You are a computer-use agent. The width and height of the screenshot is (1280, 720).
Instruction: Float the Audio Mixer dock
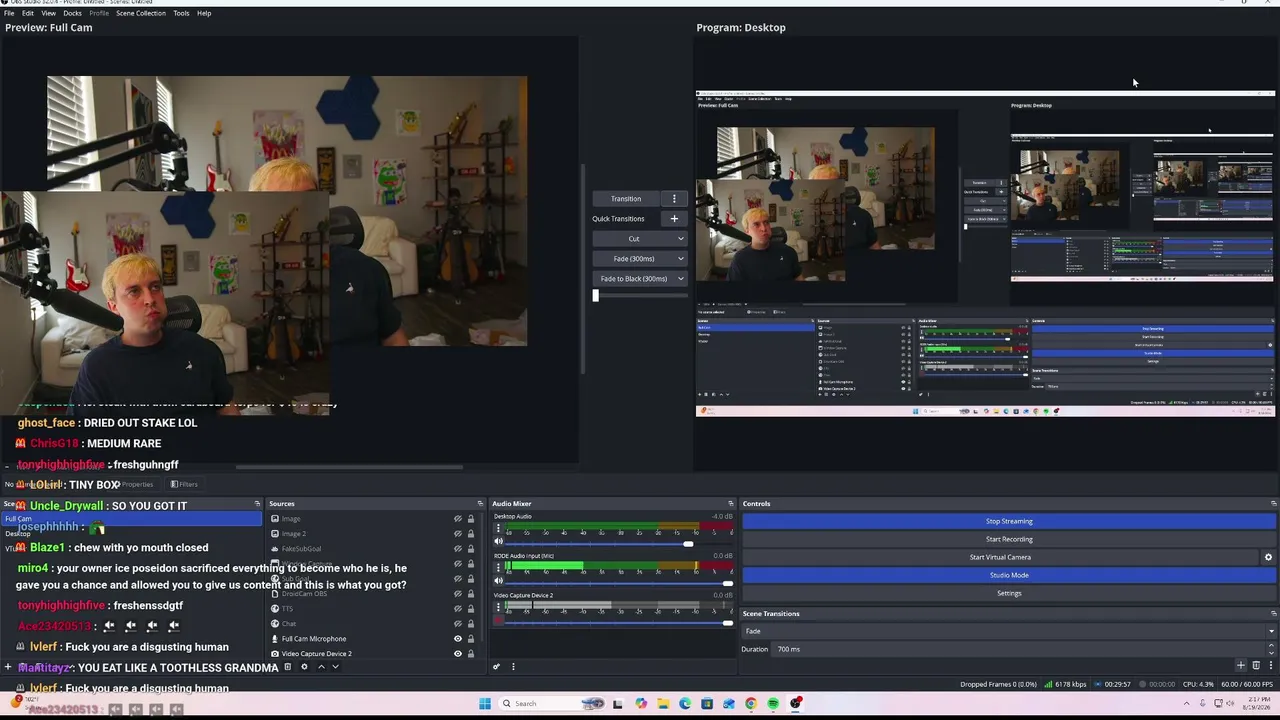tap(730, 504)
